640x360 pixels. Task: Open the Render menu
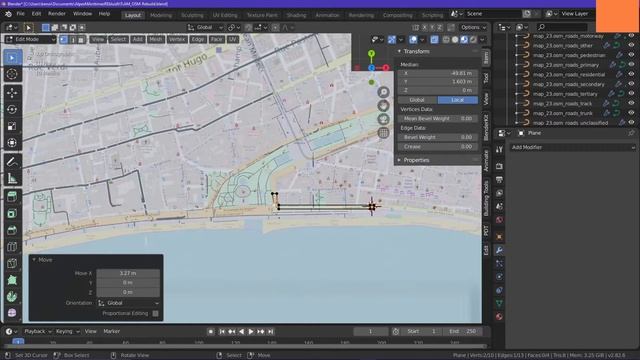(57, 14)
